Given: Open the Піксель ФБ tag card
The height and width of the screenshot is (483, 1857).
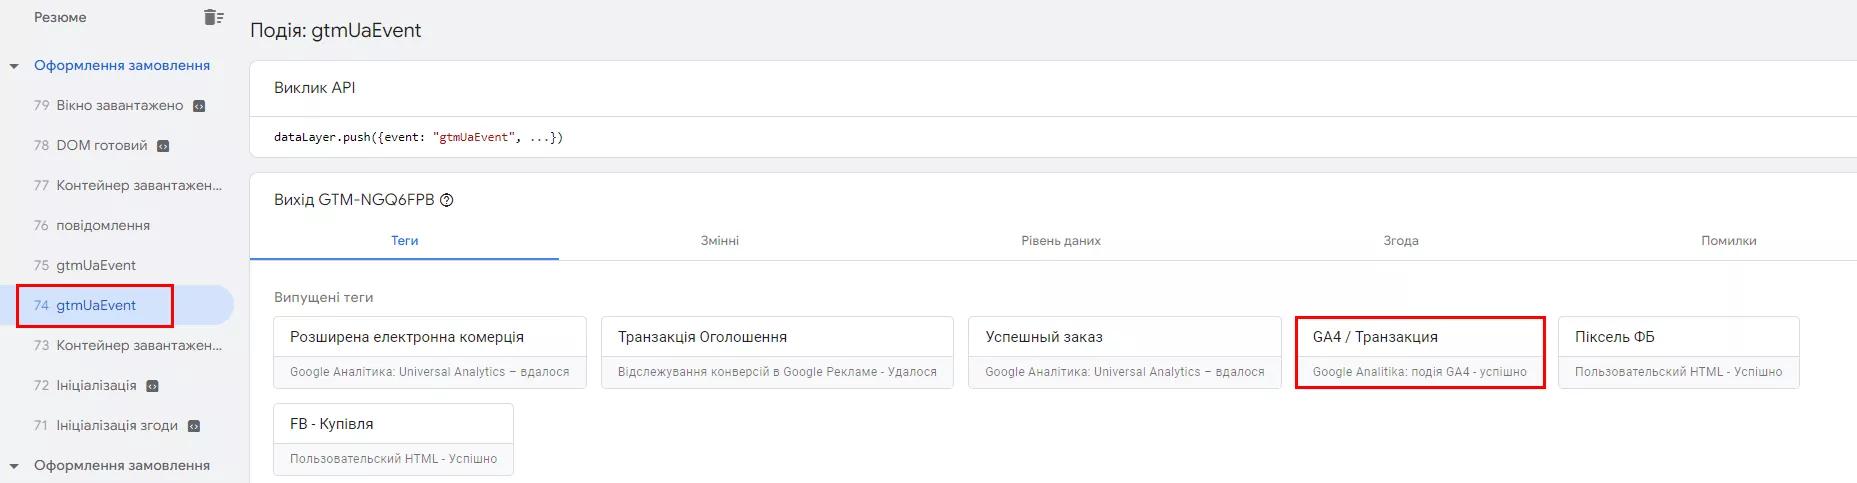Looking at the screenshot, I should pyautogui.click(x=1679, y=353).
